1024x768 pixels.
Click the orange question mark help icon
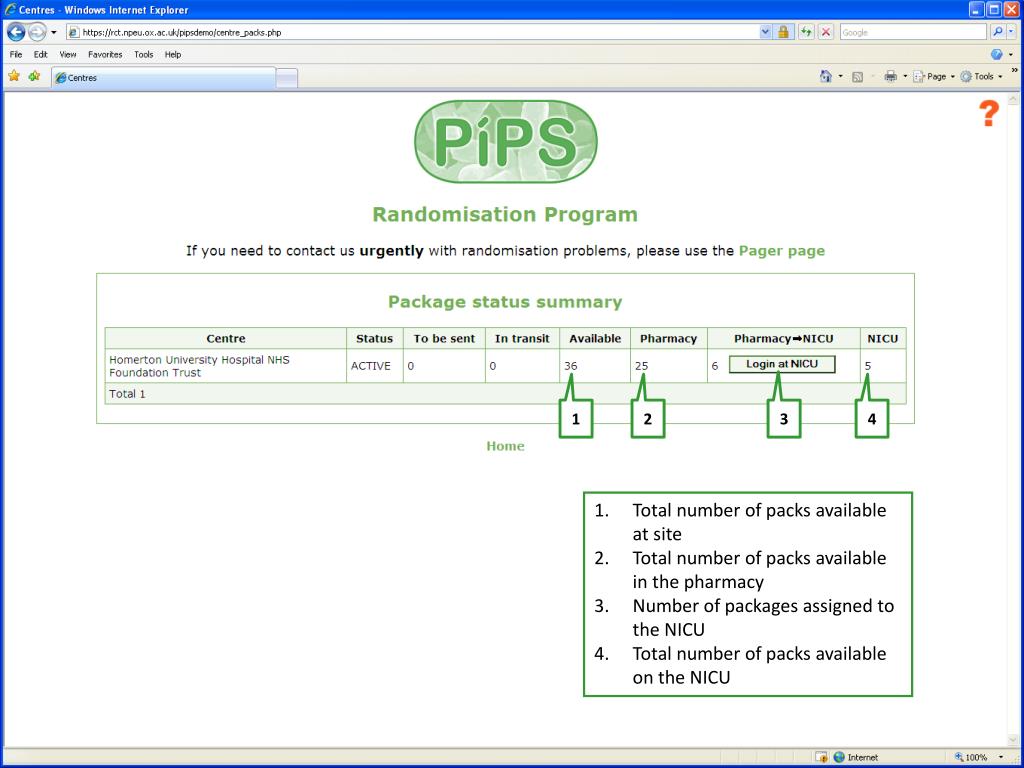[x=989, y=114]
